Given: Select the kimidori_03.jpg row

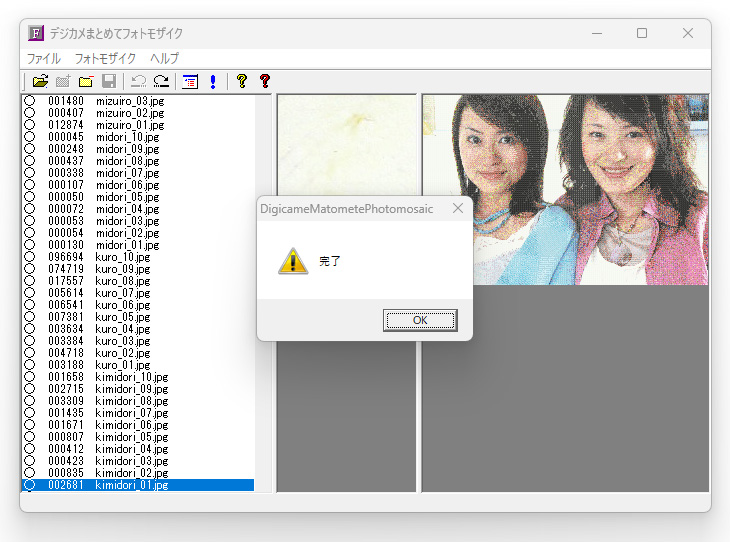Looking at the screenshot, I should pos(138,461).
